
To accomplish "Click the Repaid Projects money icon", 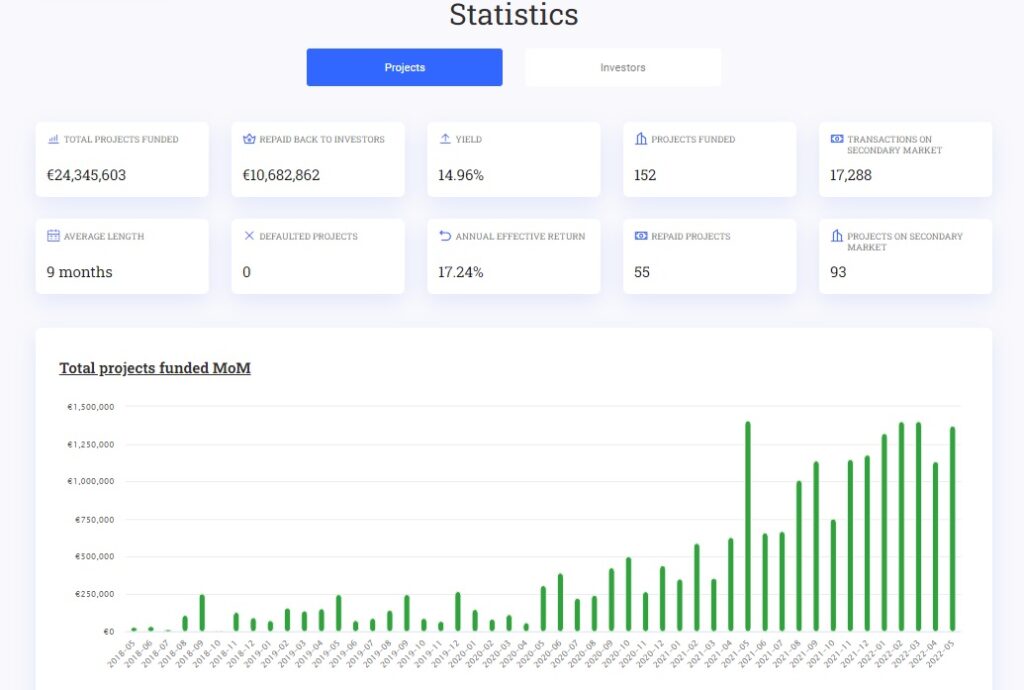I will pyautogui.click(x=641, y=236).
